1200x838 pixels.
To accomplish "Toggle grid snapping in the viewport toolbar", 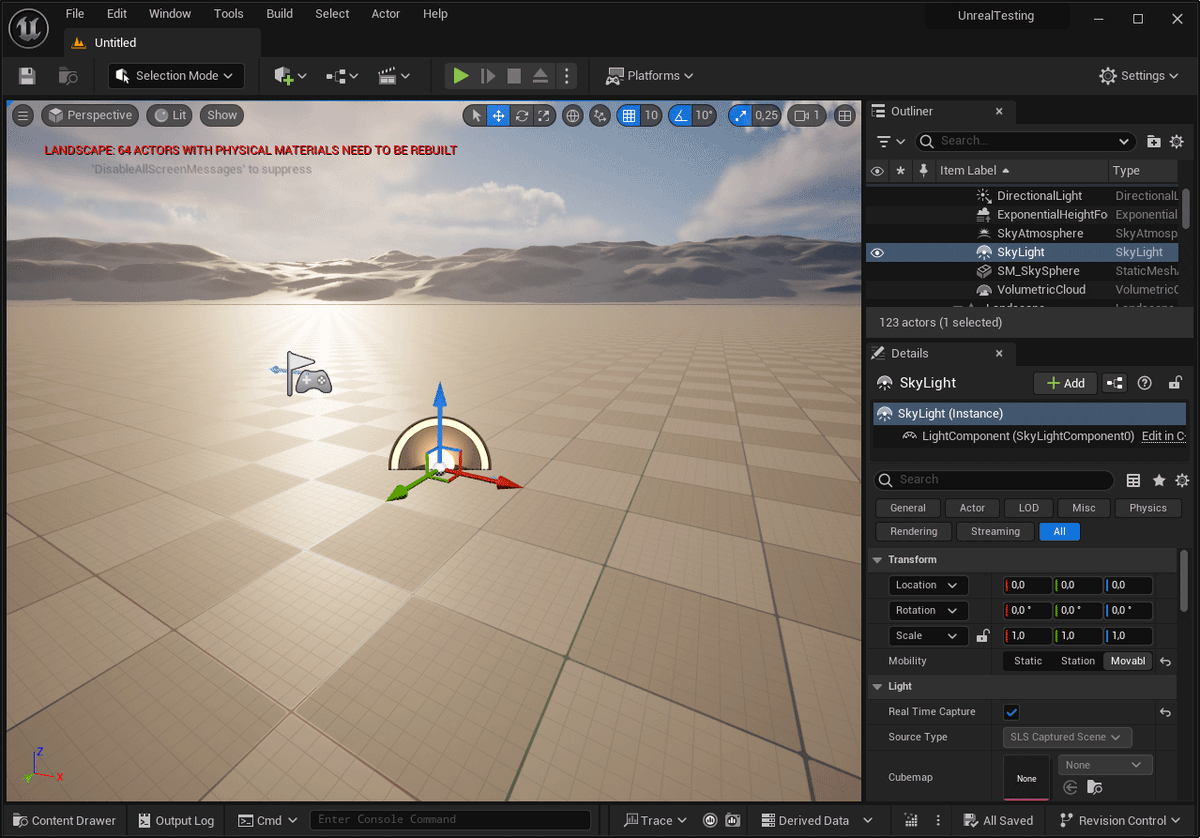I will [x=628, y=116].
